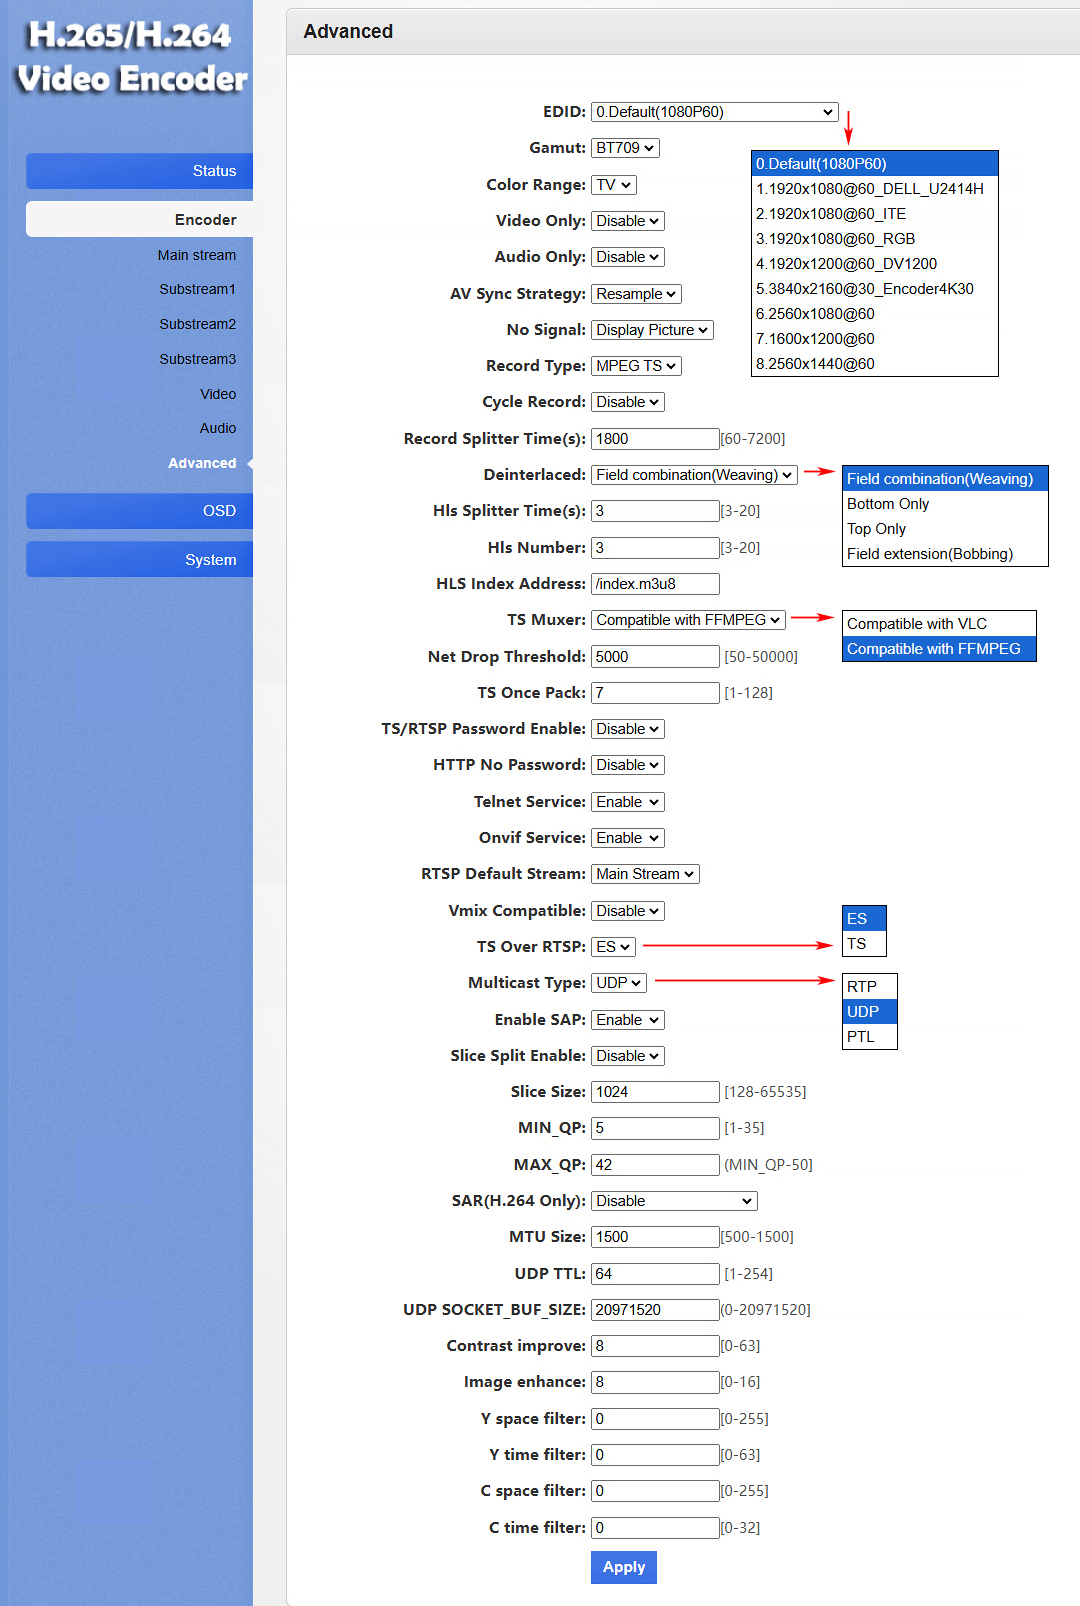Open the Audio Only dropdown
Screen dimensions: 1080x1606
[628, 257]
